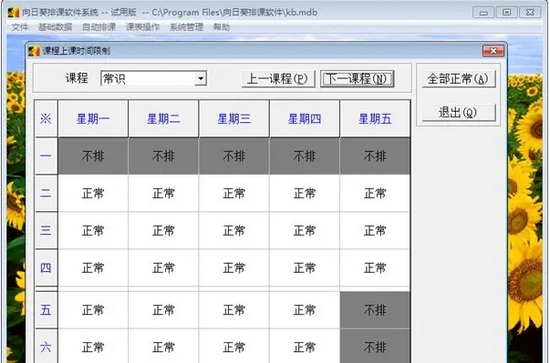The width and height of the screenshot is (550, 363).
Task: Select the 星期二 column header
Action: [163, 119]
